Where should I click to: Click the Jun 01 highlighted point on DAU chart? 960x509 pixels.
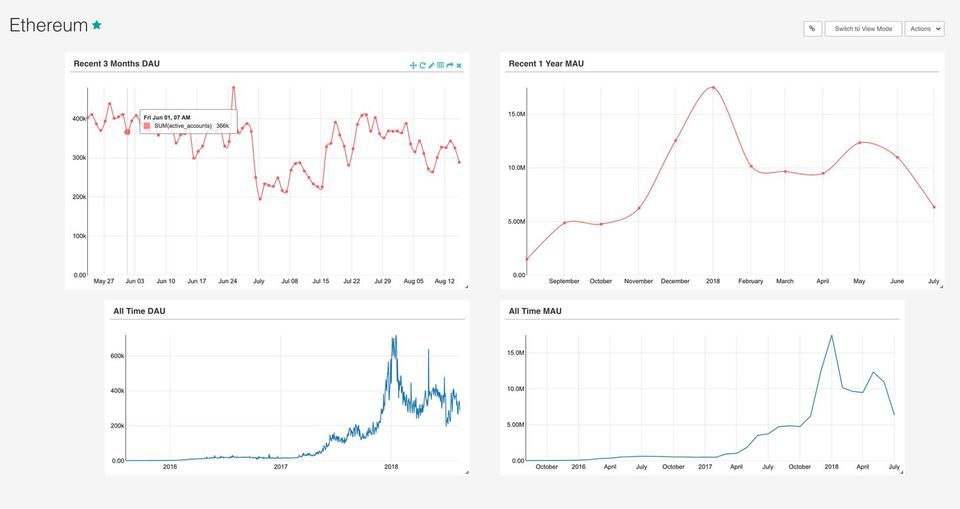[x=127, y=131]
